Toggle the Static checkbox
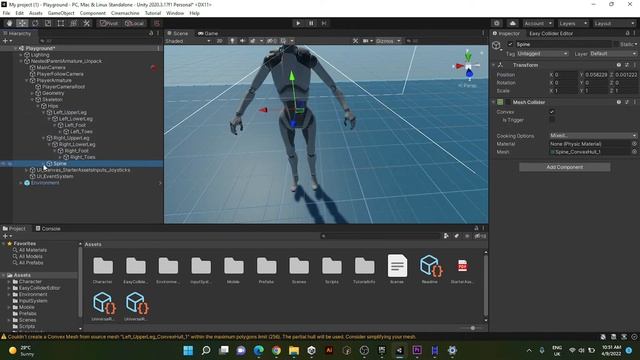This screenshot has height=360, width=640. (x=616, y=44)
